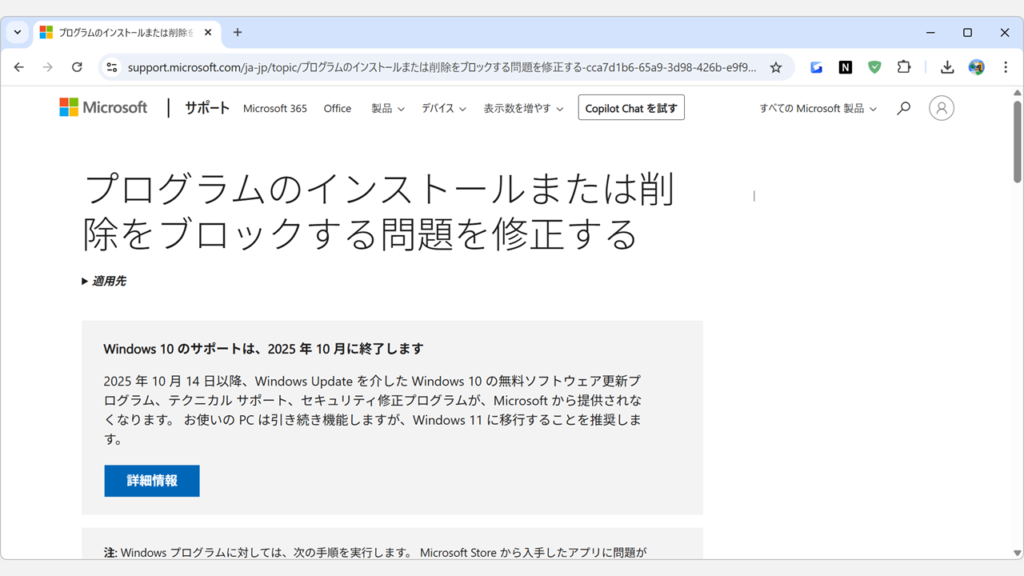Viewport: 1024px width, 576px height.
Task: Open the Downloads icon in toolbar
Action: [x=947, y=67]
